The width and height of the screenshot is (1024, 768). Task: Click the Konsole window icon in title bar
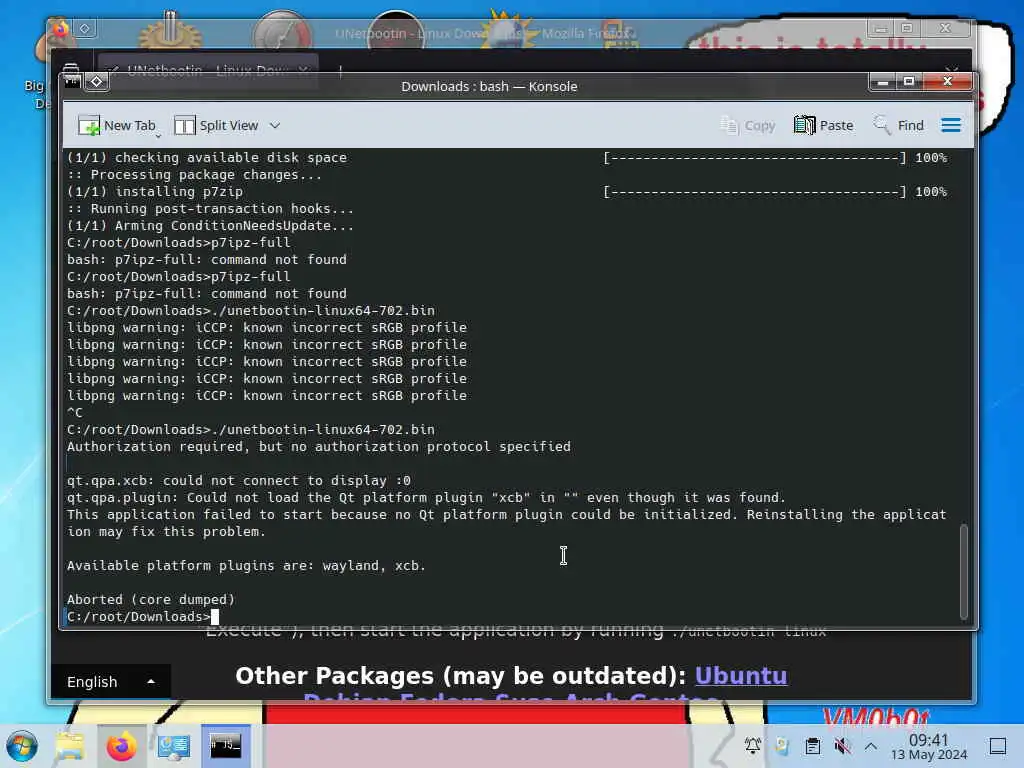coord(72,81)
